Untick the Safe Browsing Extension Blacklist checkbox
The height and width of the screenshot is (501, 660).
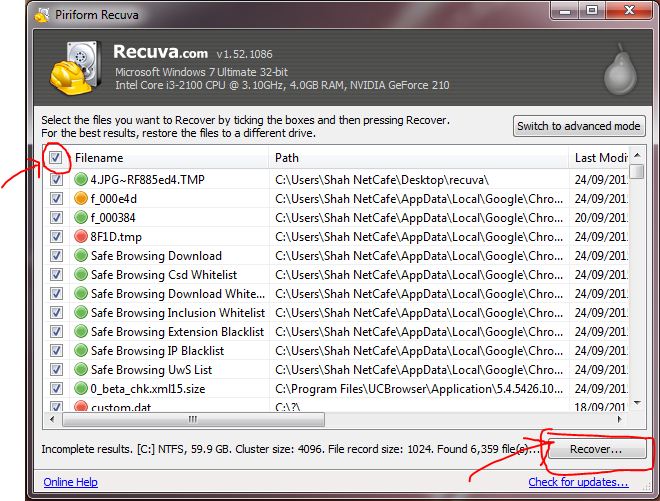[x=56, y=331]
